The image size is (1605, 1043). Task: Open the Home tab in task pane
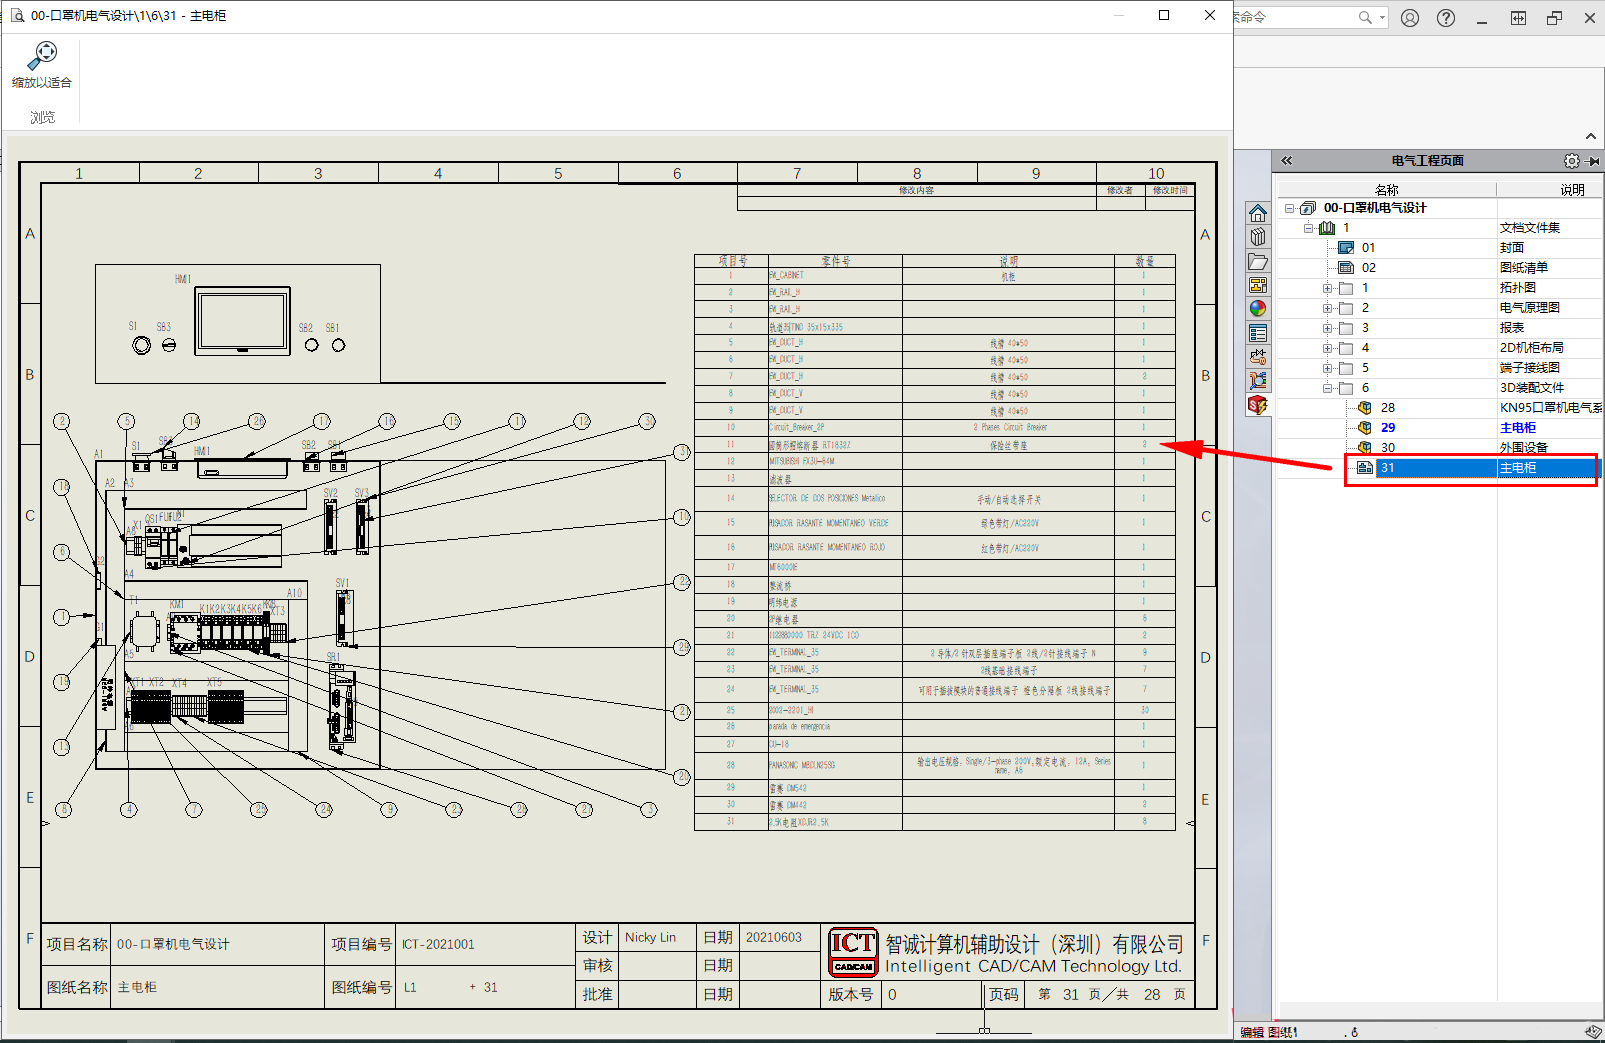click(1258, 213)
